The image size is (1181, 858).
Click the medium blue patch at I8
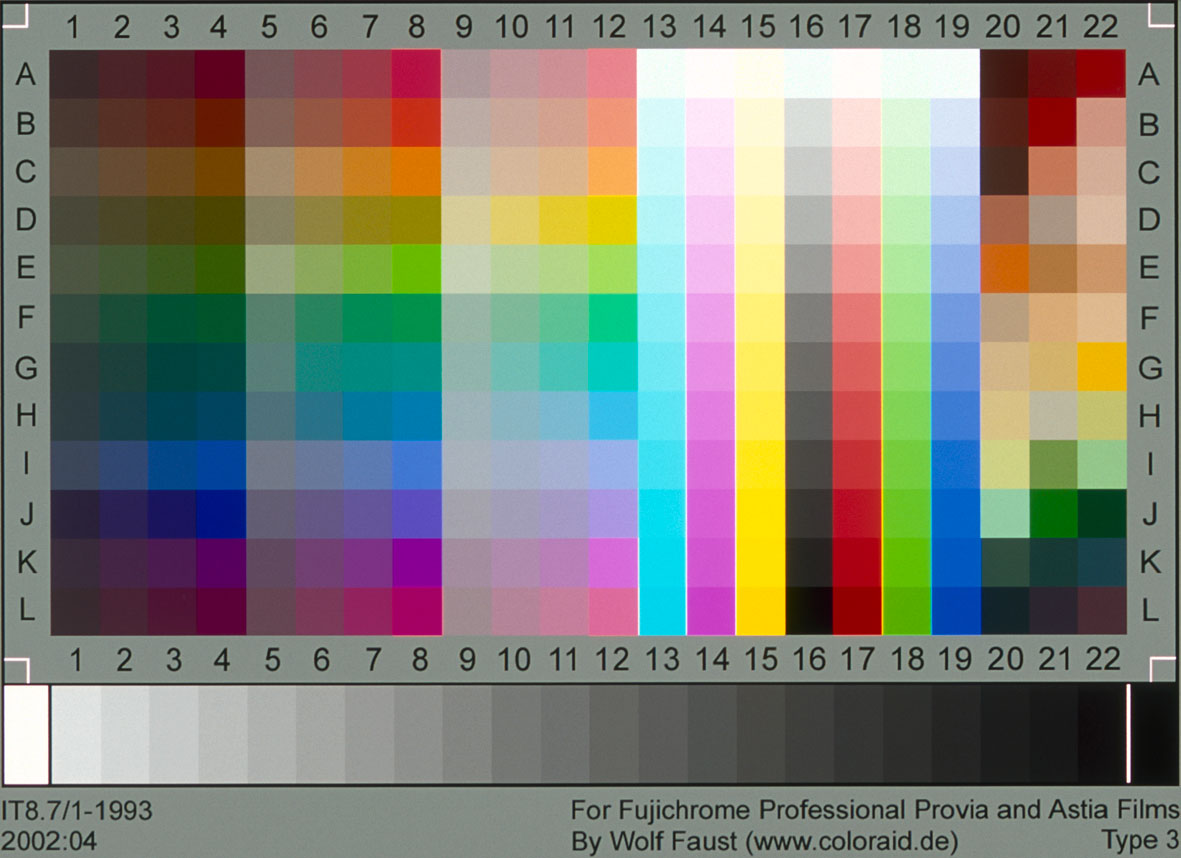tap(417, 465)
